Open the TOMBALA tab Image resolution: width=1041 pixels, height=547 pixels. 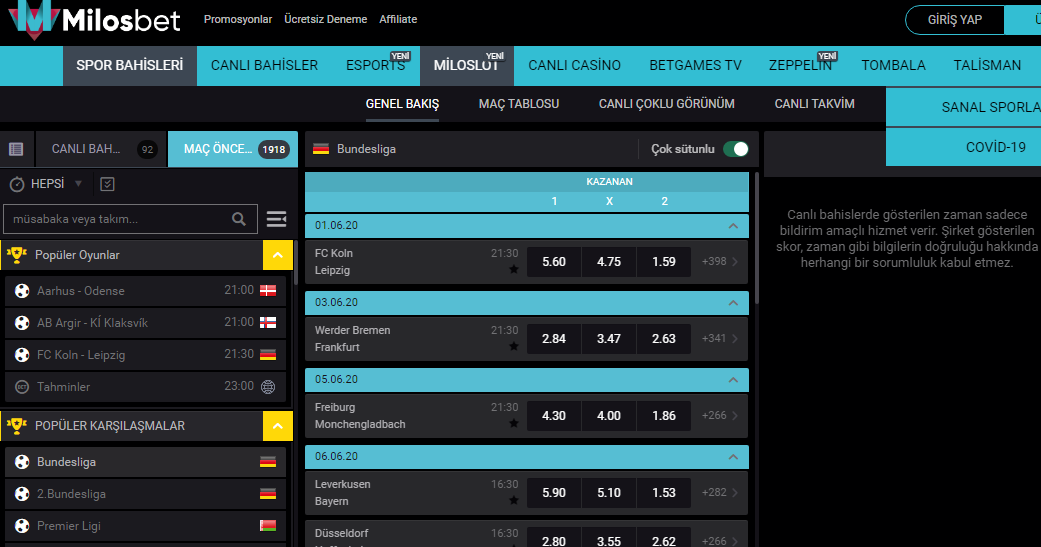[x=894, y=66]
